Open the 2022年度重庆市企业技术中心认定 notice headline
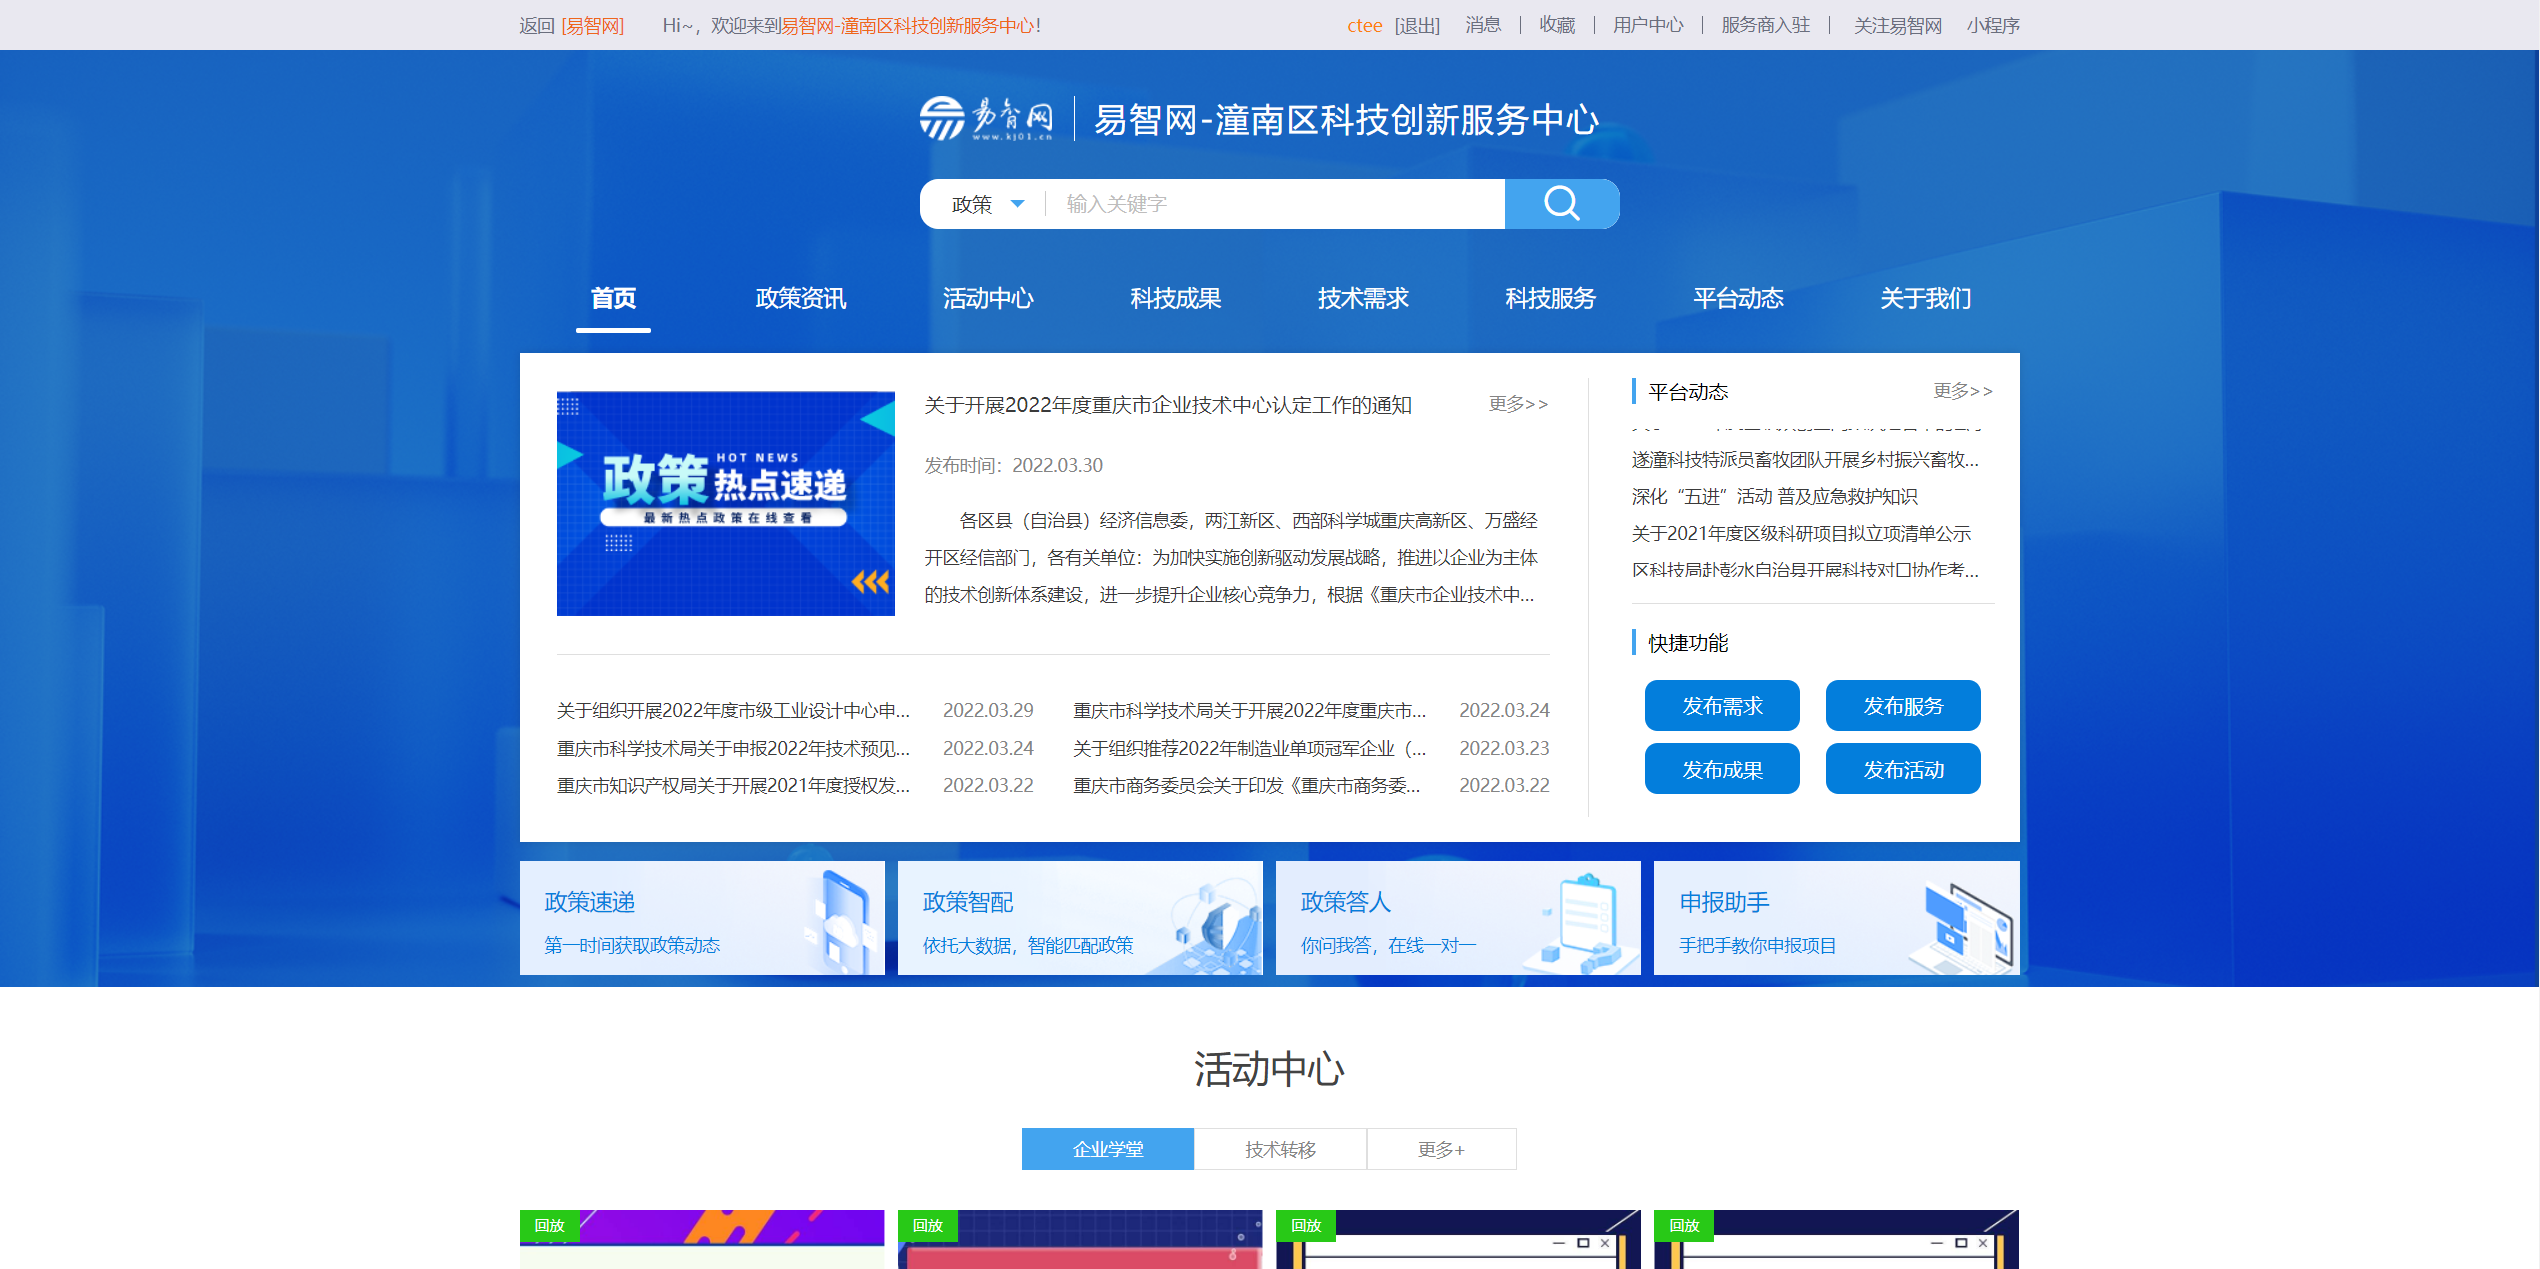 1167,405
